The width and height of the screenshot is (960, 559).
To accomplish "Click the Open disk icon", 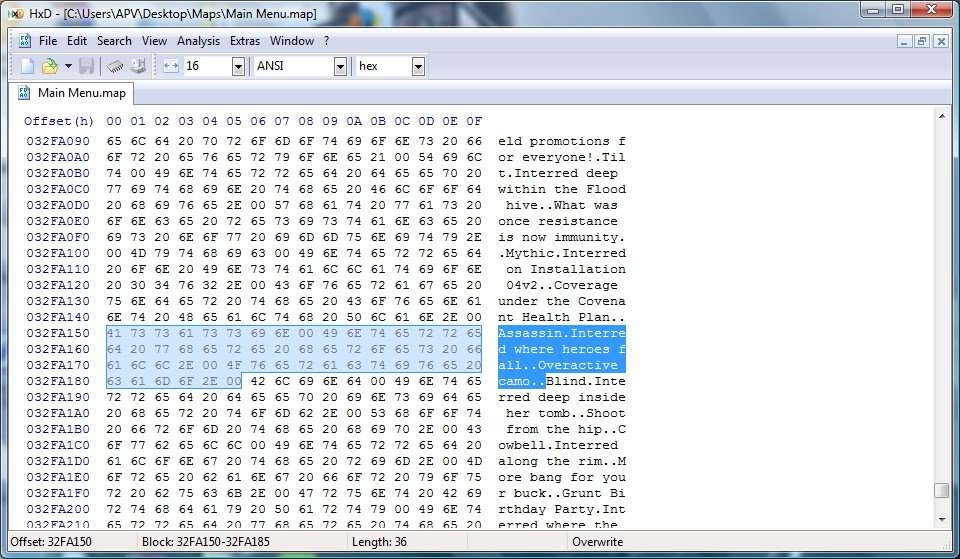I will coord(137,66).
